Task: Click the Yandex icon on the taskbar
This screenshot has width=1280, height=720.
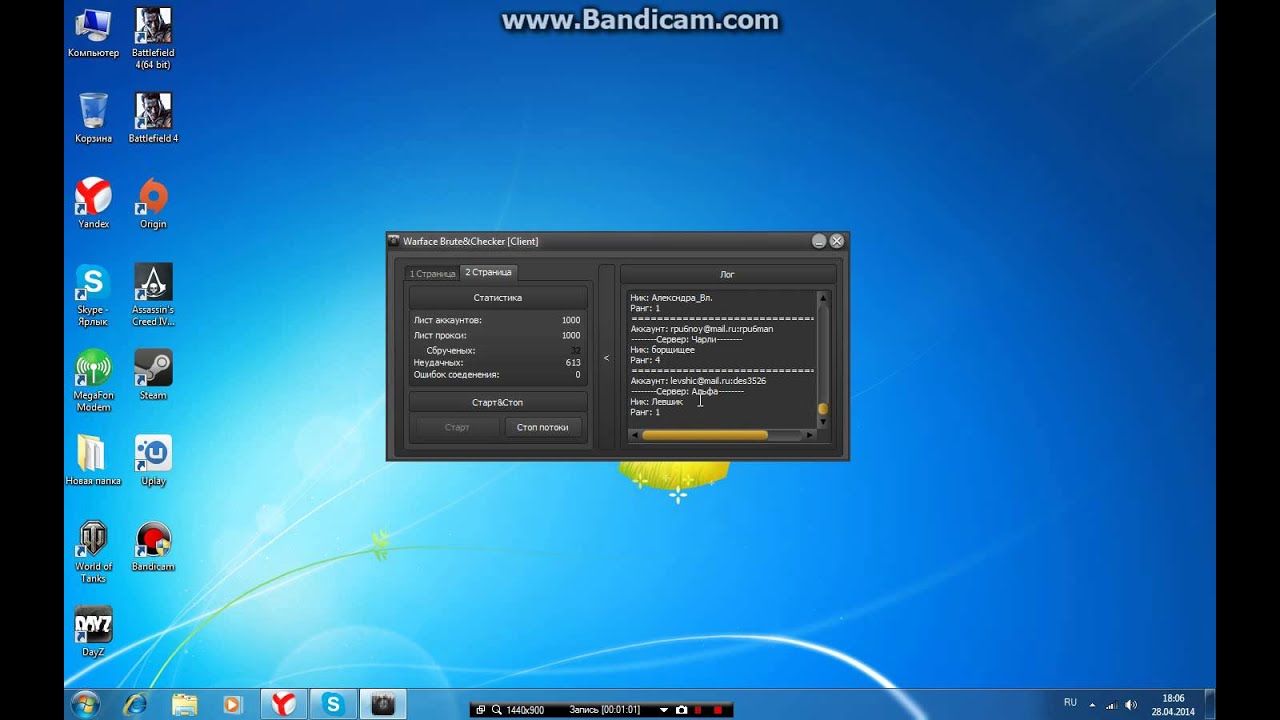Action: coord(284,704)
